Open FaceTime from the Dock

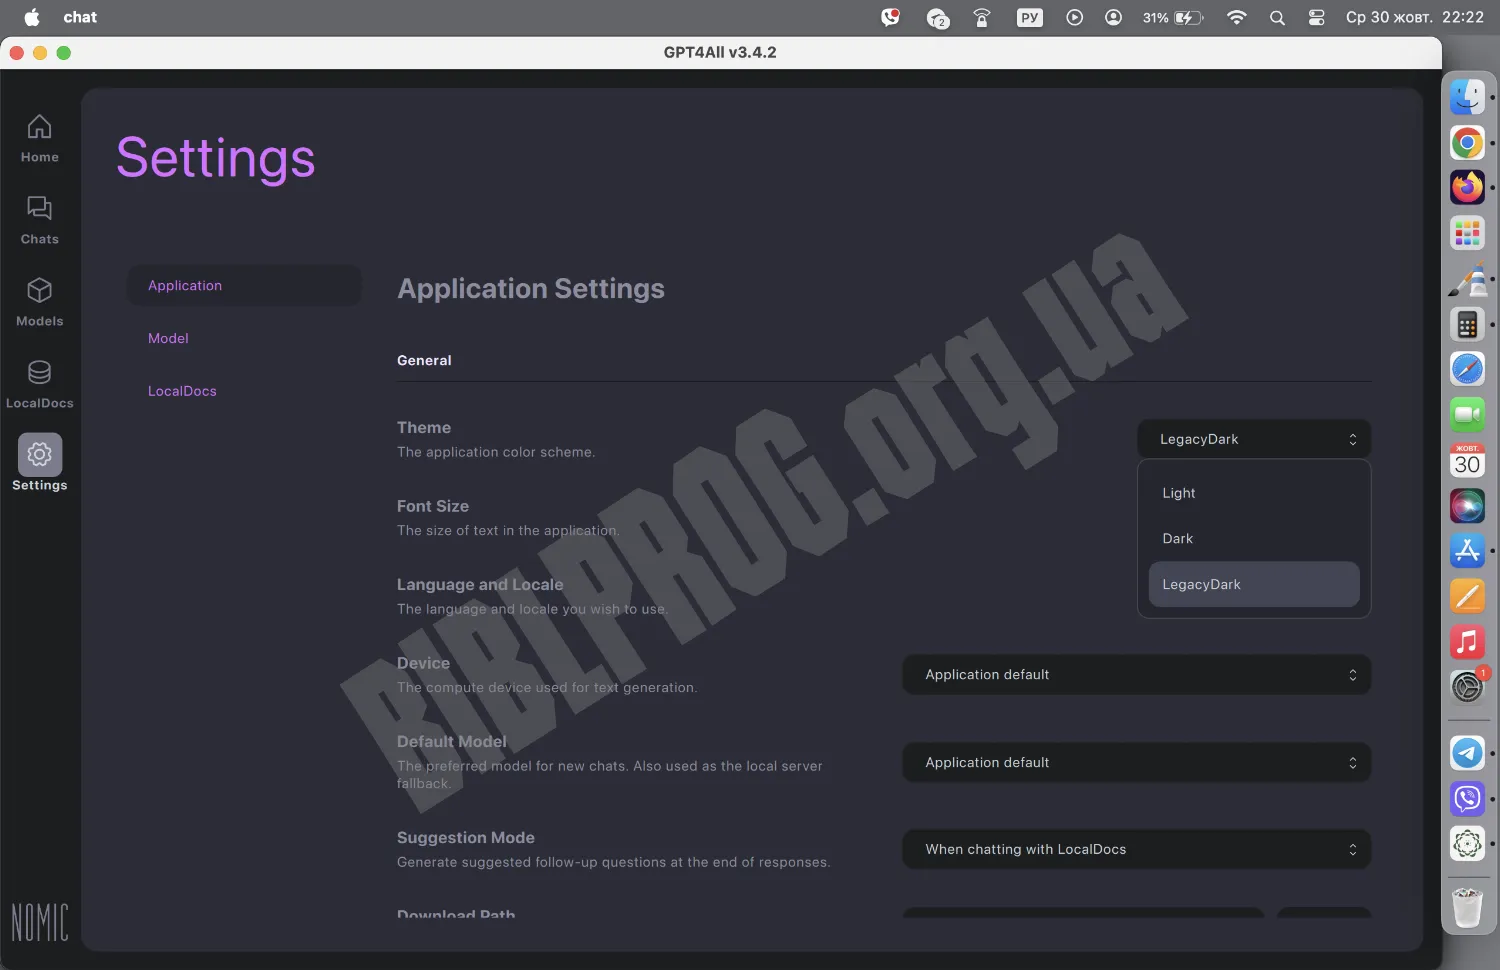point(1467,415)
